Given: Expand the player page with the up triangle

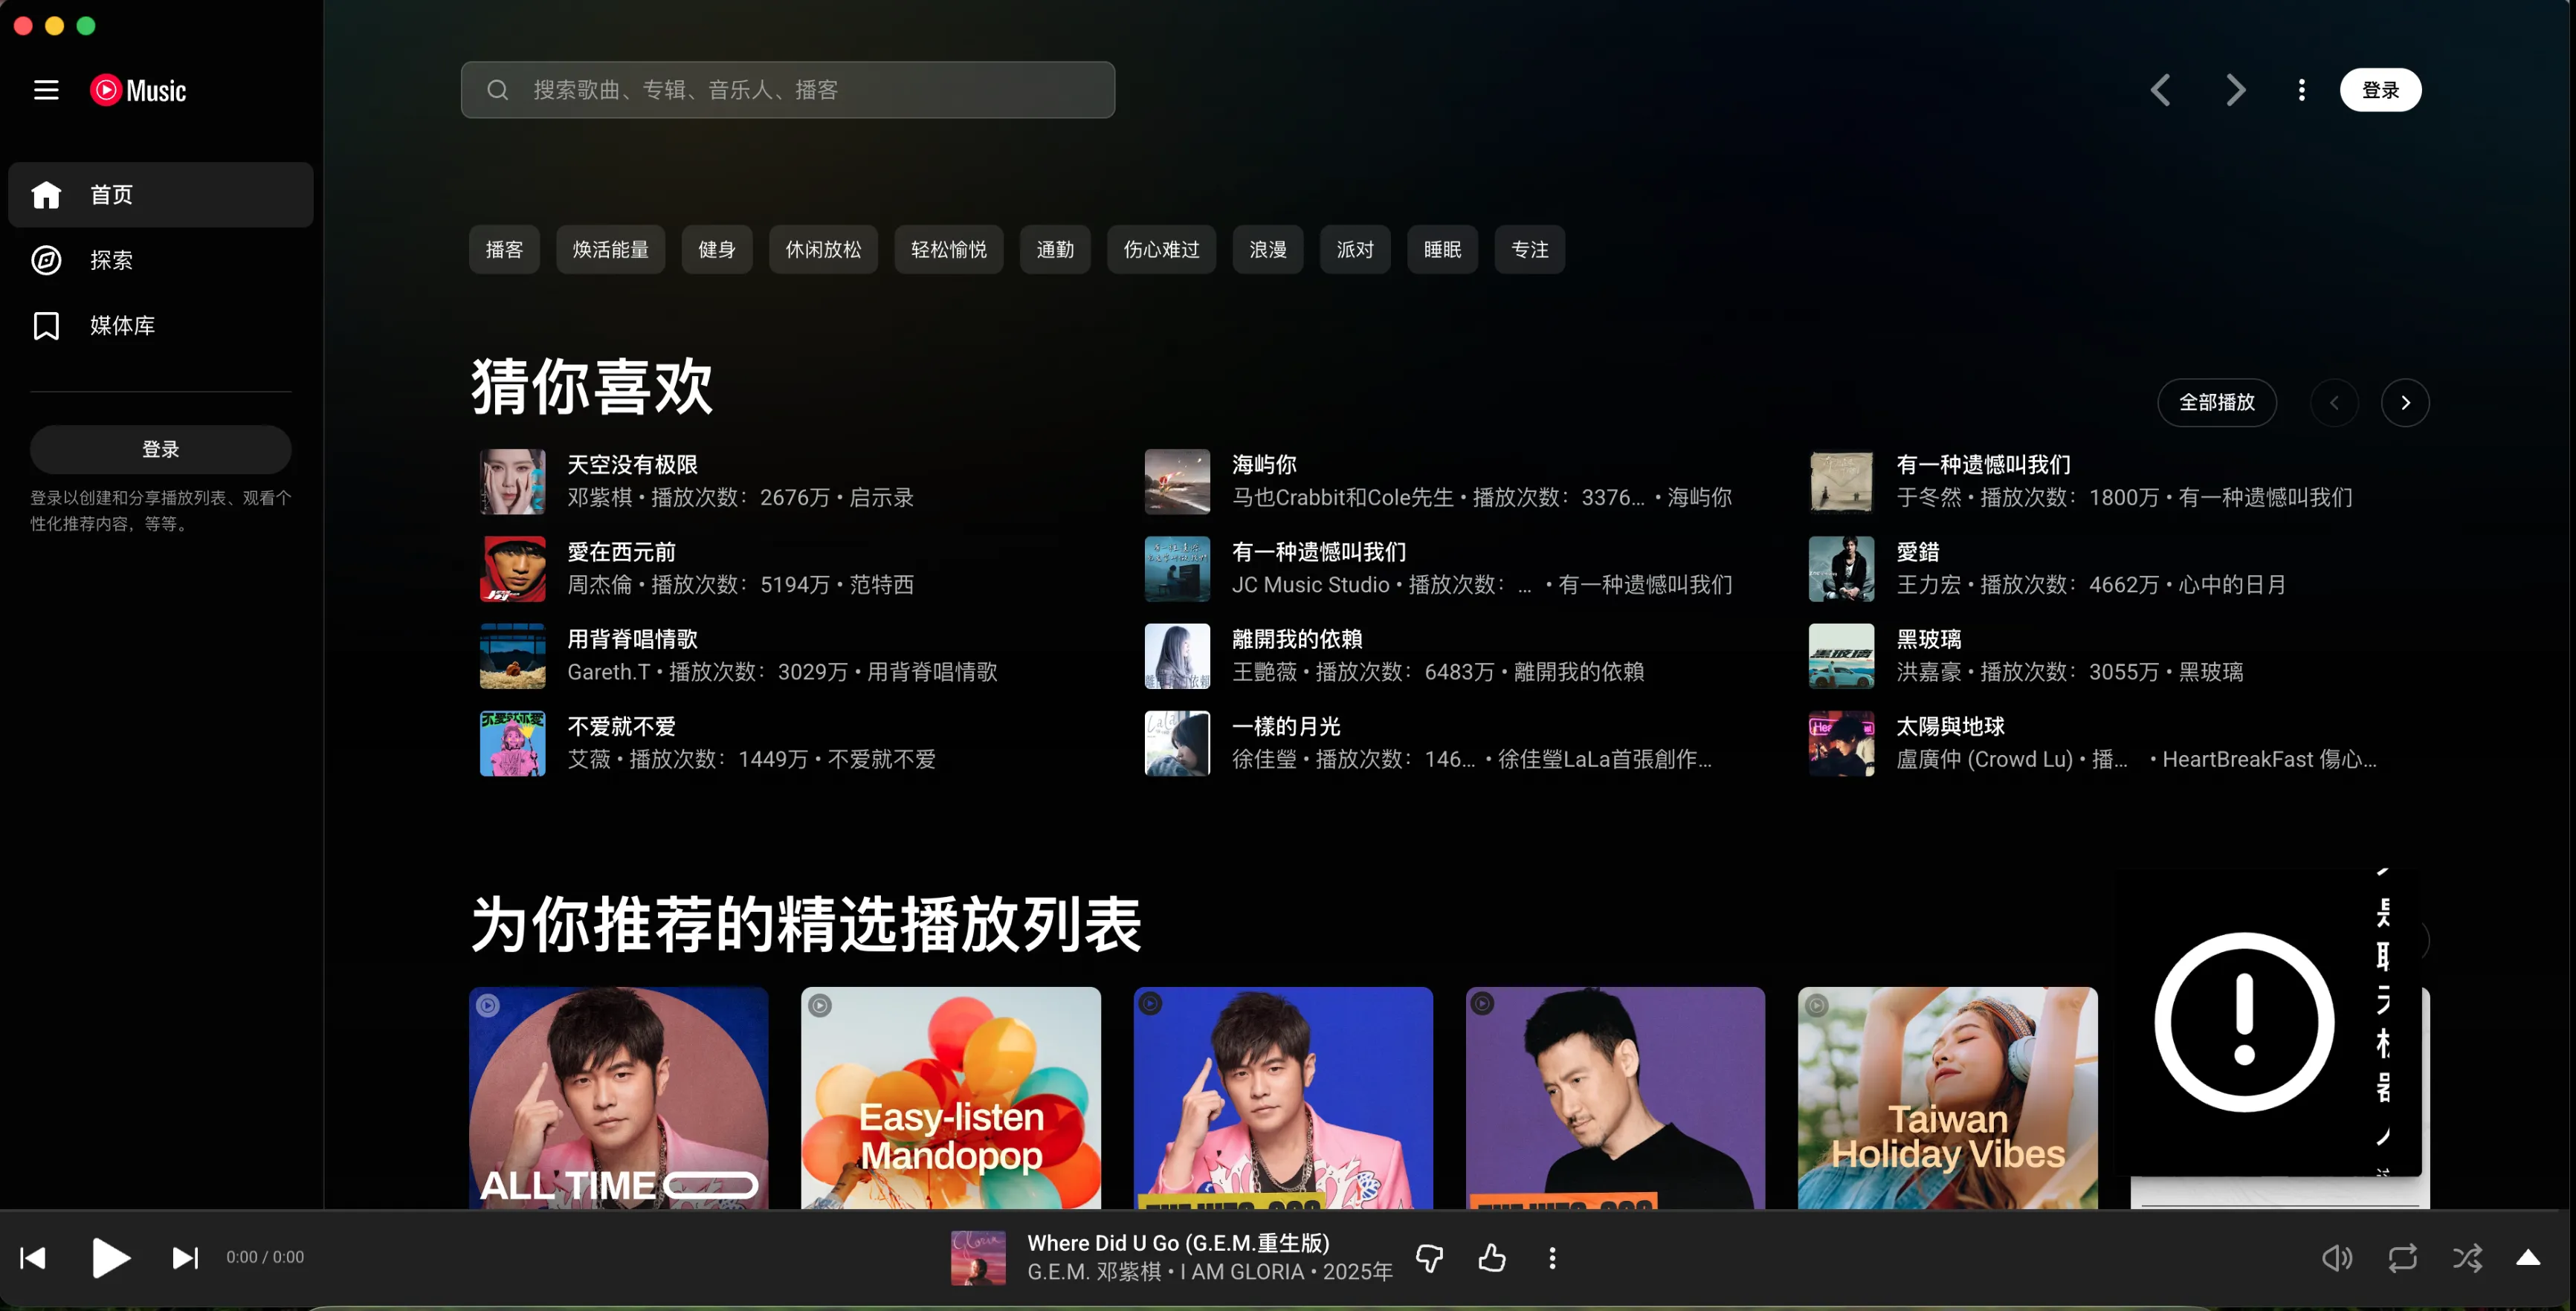Looking at the screenshot, I should 2528,1258.
